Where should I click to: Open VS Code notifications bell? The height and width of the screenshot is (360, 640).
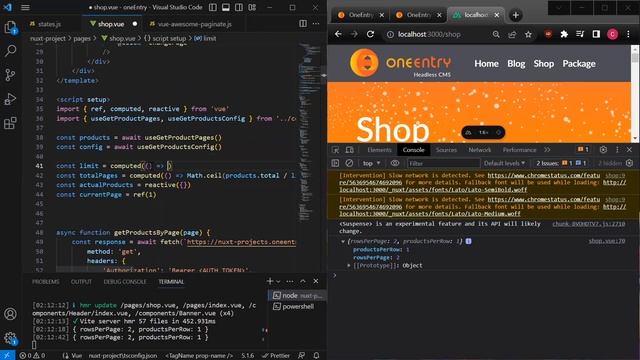[x=316, y=356]
